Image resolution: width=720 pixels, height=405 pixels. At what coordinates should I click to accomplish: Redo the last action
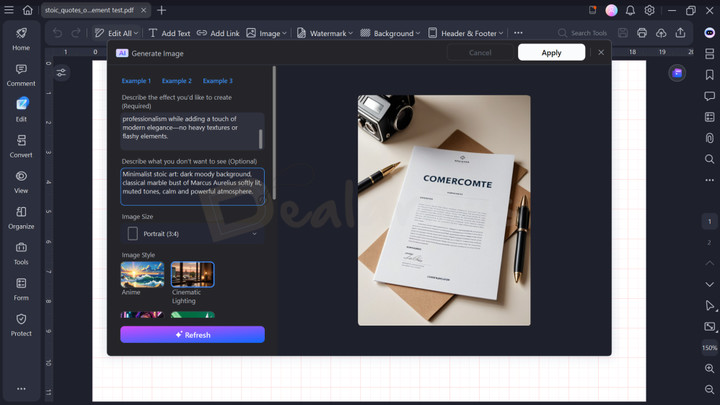coord(76,33)
